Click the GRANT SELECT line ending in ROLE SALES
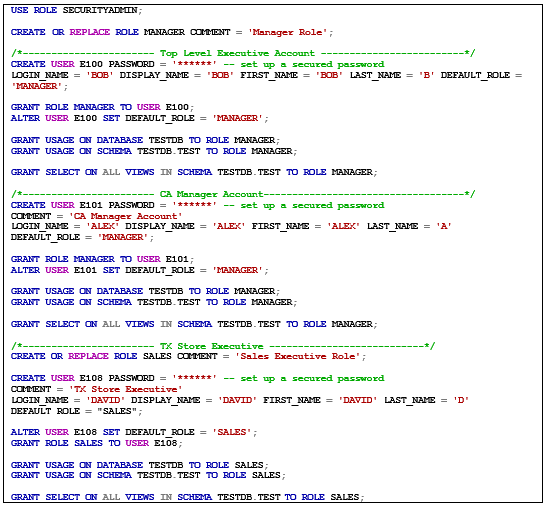The width and height of the screenshot is (546, 507). click(187, 497)
